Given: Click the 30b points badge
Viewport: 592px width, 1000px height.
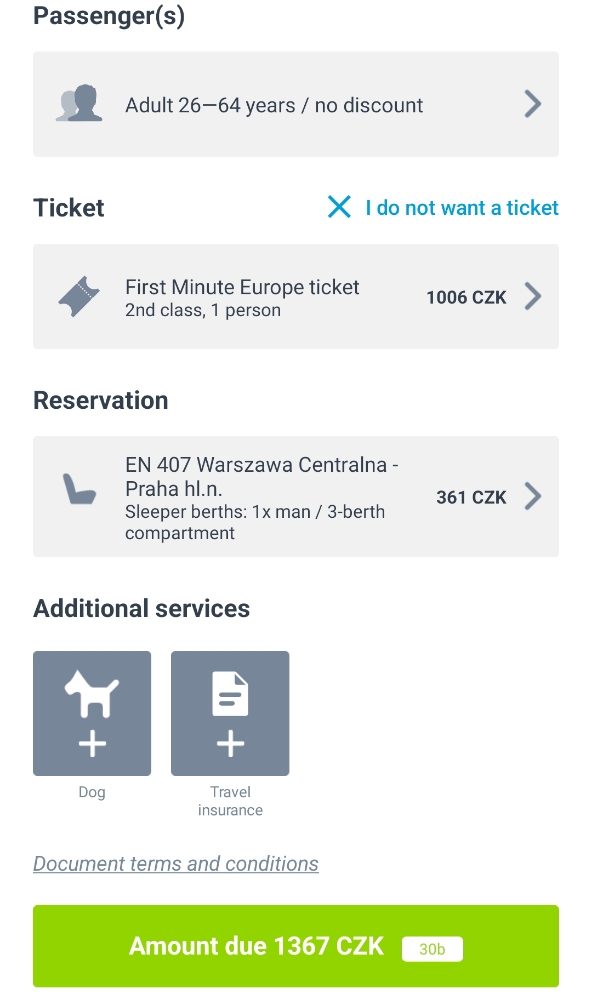Looking at the screenshot, I should (432, 949).
